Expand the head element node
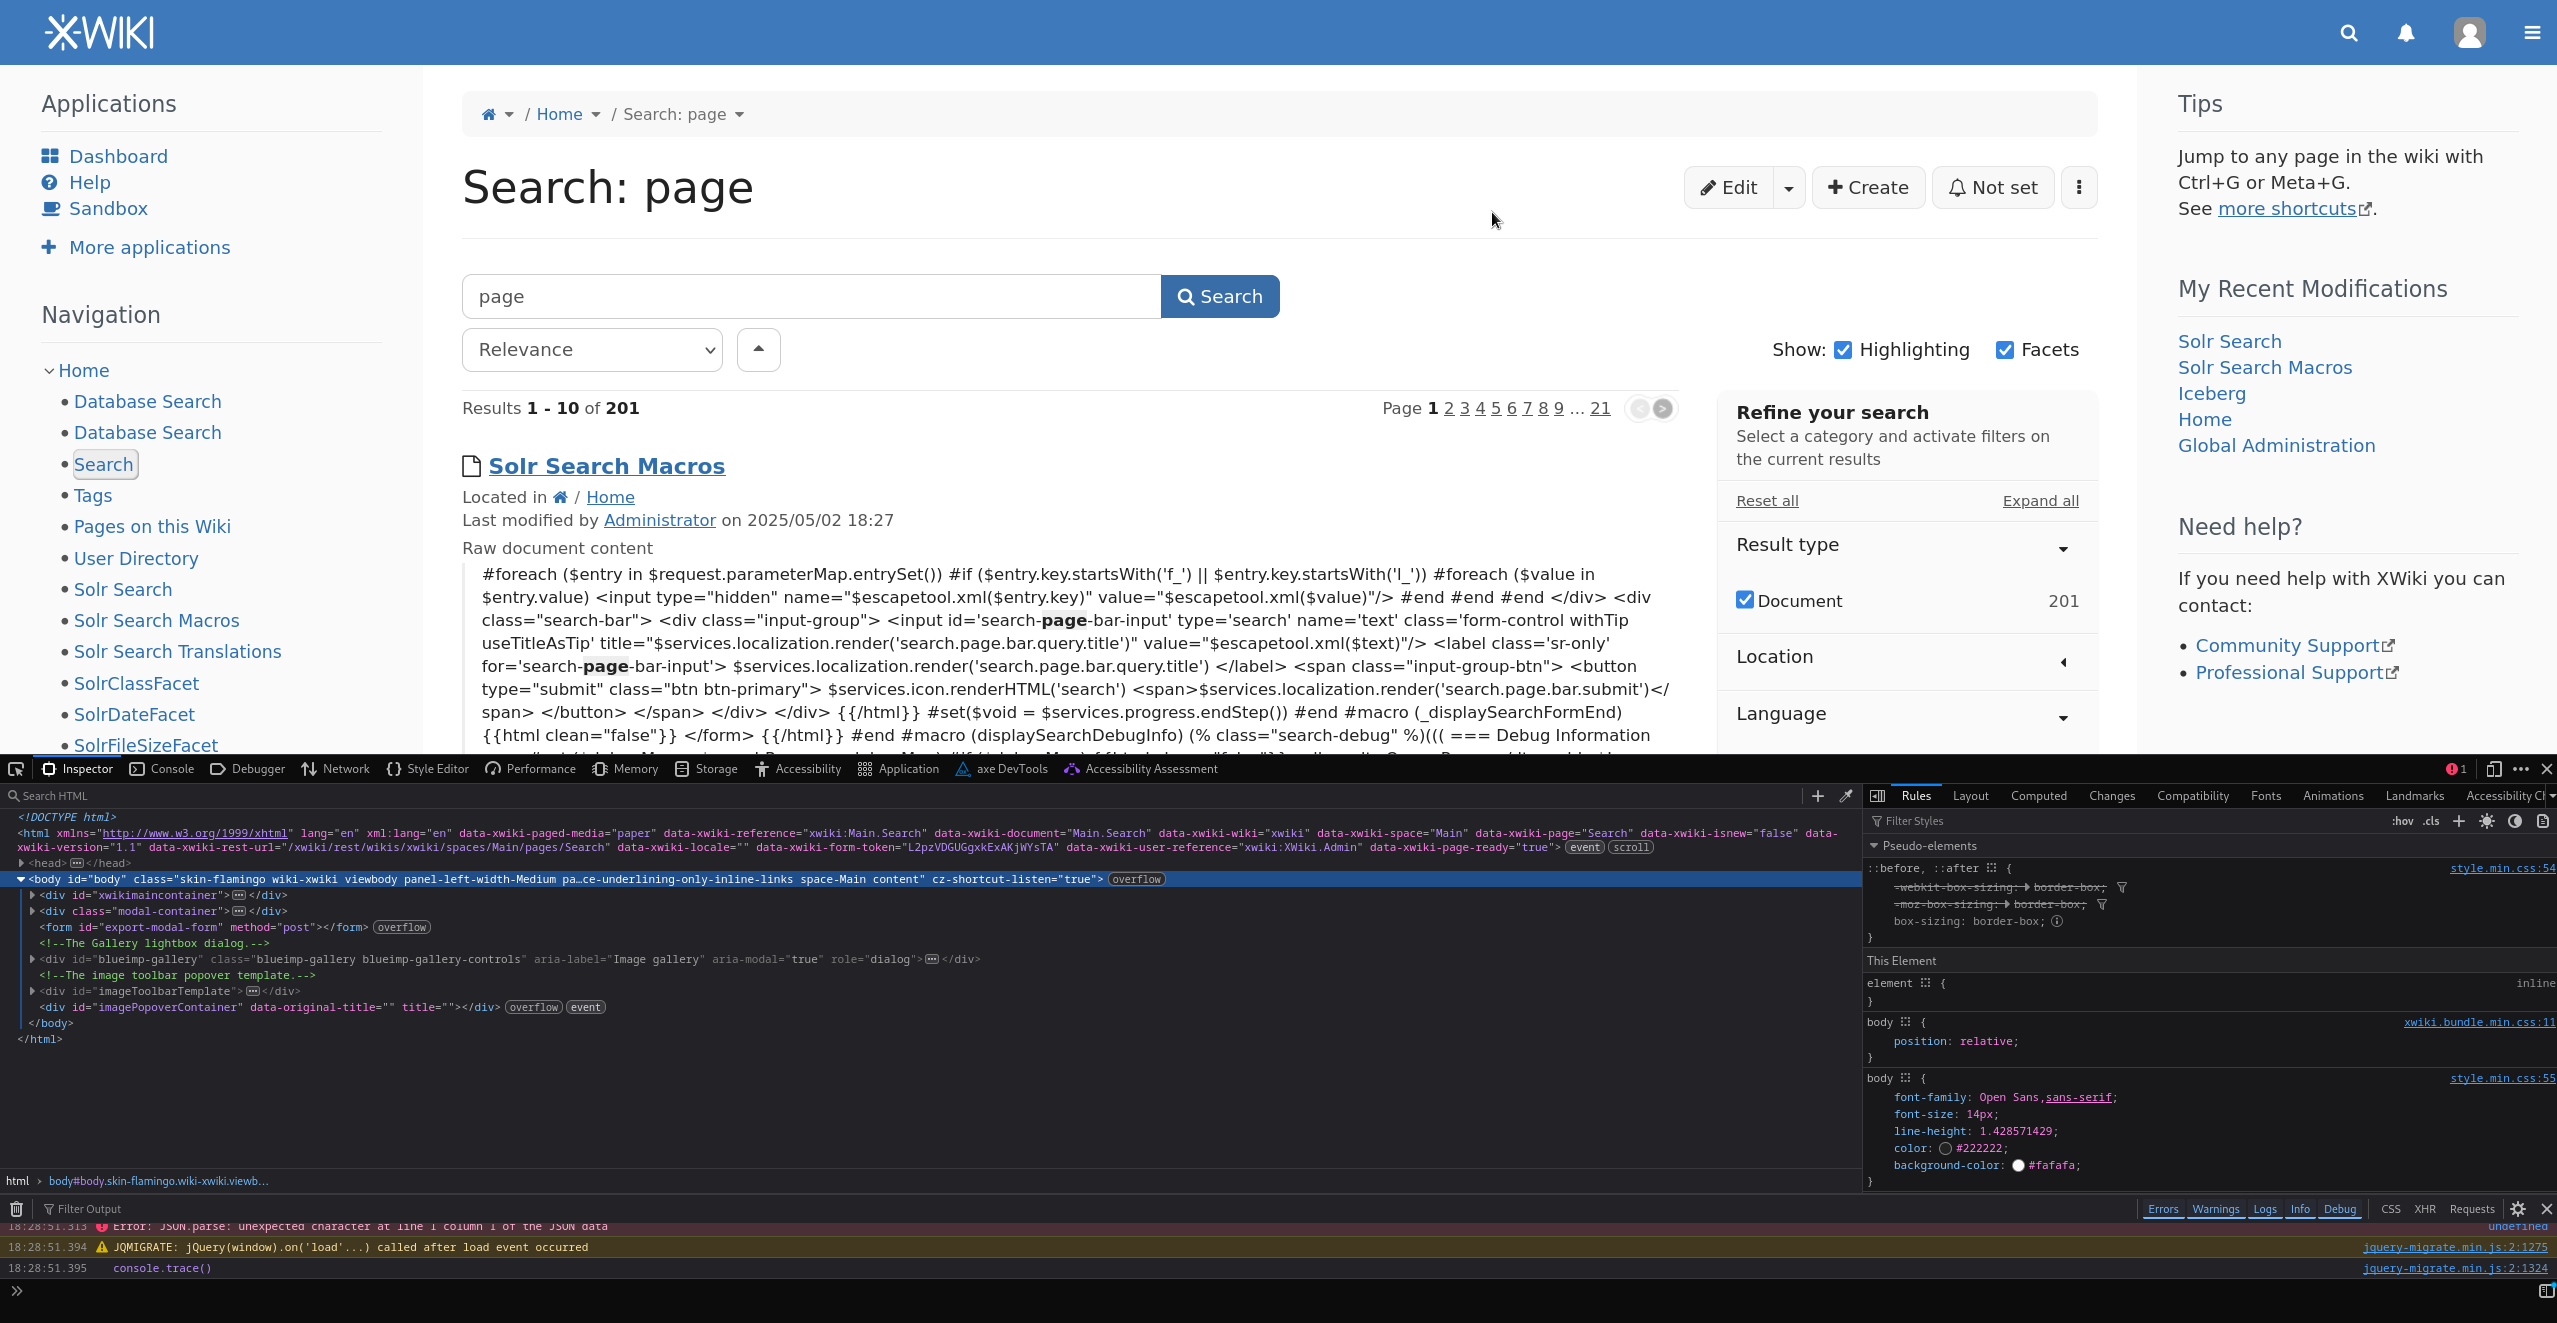This screenshot has width=2557, height=1323. 21,863
